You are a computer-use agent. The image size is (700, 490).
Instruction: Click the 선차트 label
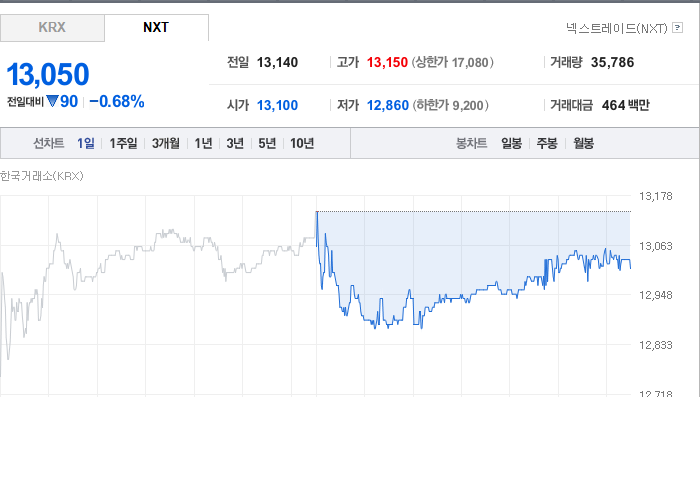[49, 143]
